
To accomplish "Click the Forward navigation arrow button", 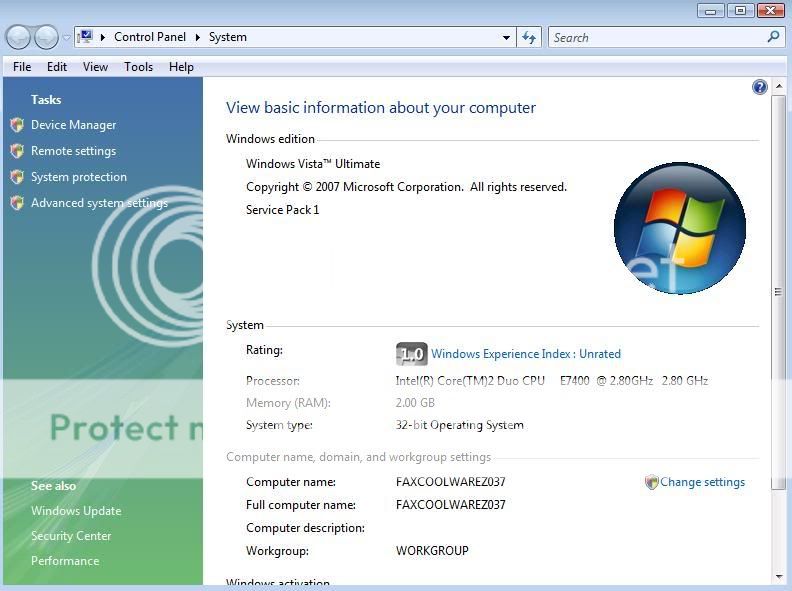I will click(x=46, y=37).
